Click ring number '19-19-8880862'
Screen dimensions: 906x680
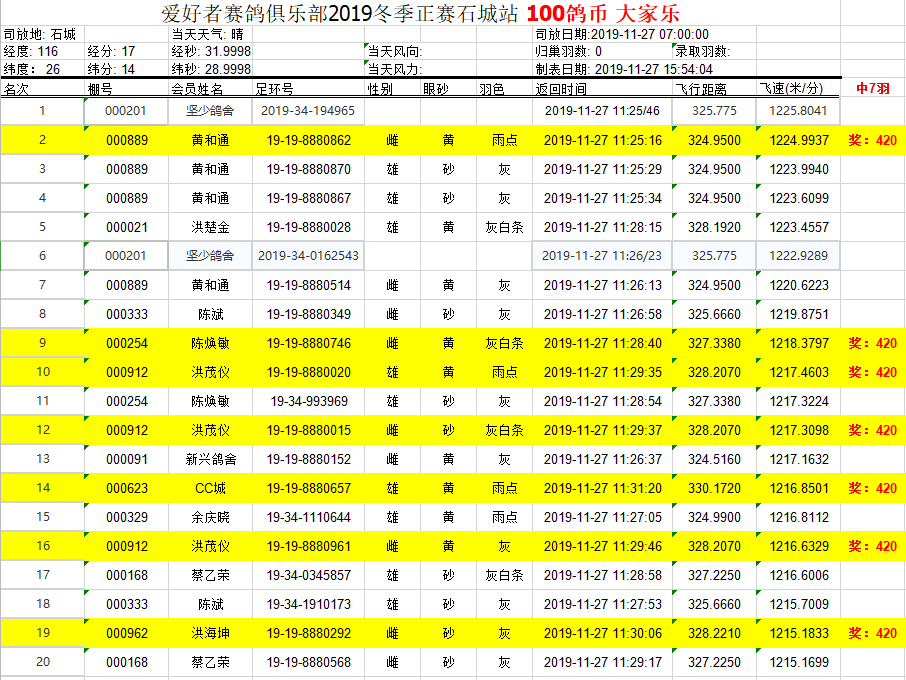tap(309, 140)
